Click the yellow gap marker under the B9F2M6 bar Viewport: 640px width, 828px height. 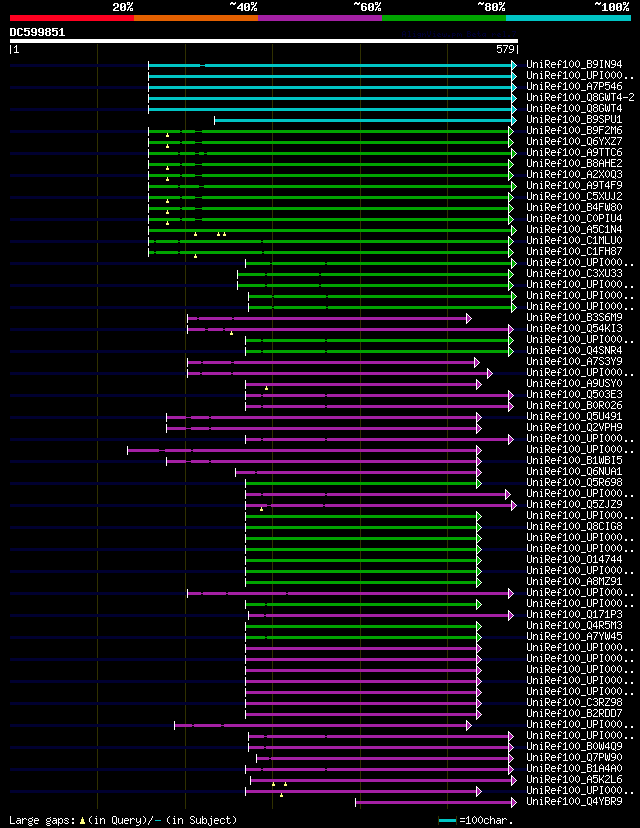click(167, 135)
